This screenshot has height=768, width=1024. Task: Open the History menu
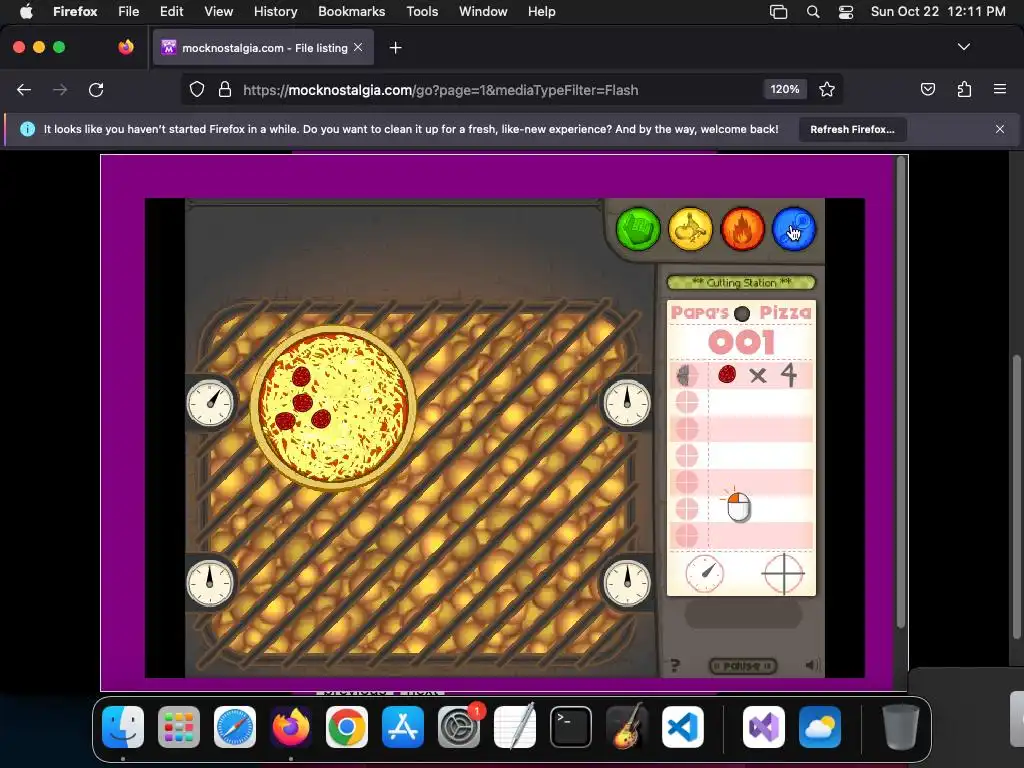click(x=276, y=12)
